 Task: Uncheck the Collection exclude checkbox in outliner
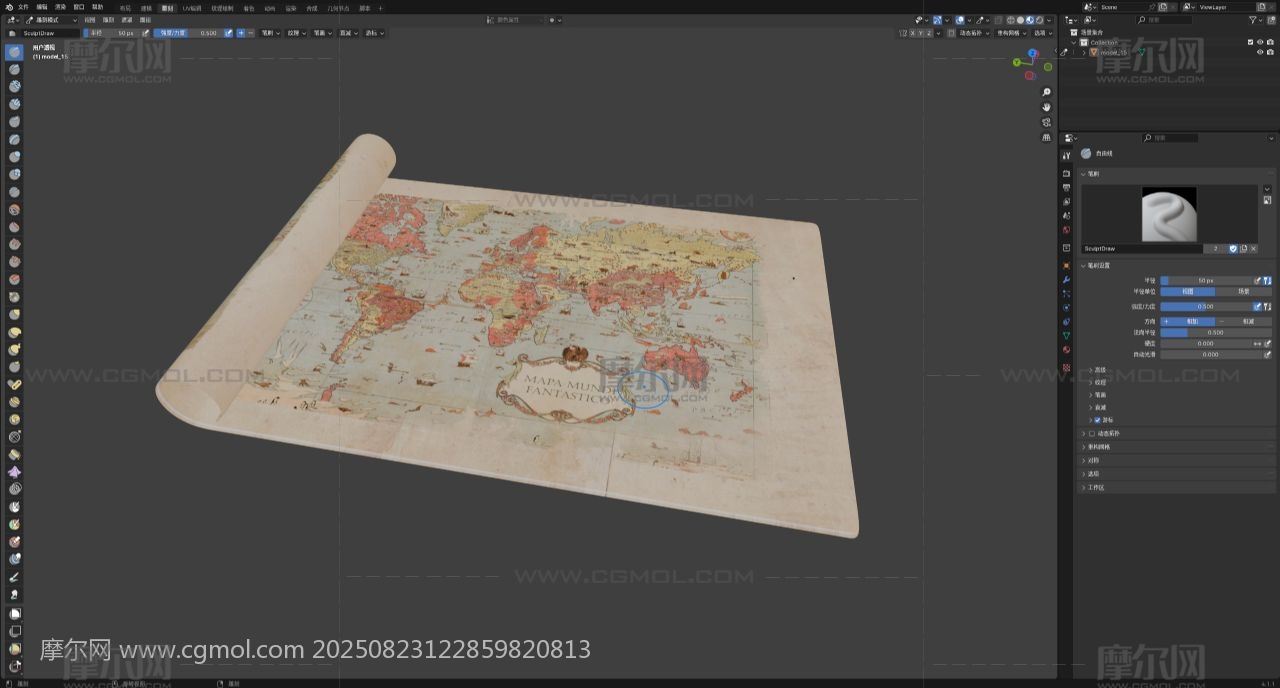tap(1250, 42)
